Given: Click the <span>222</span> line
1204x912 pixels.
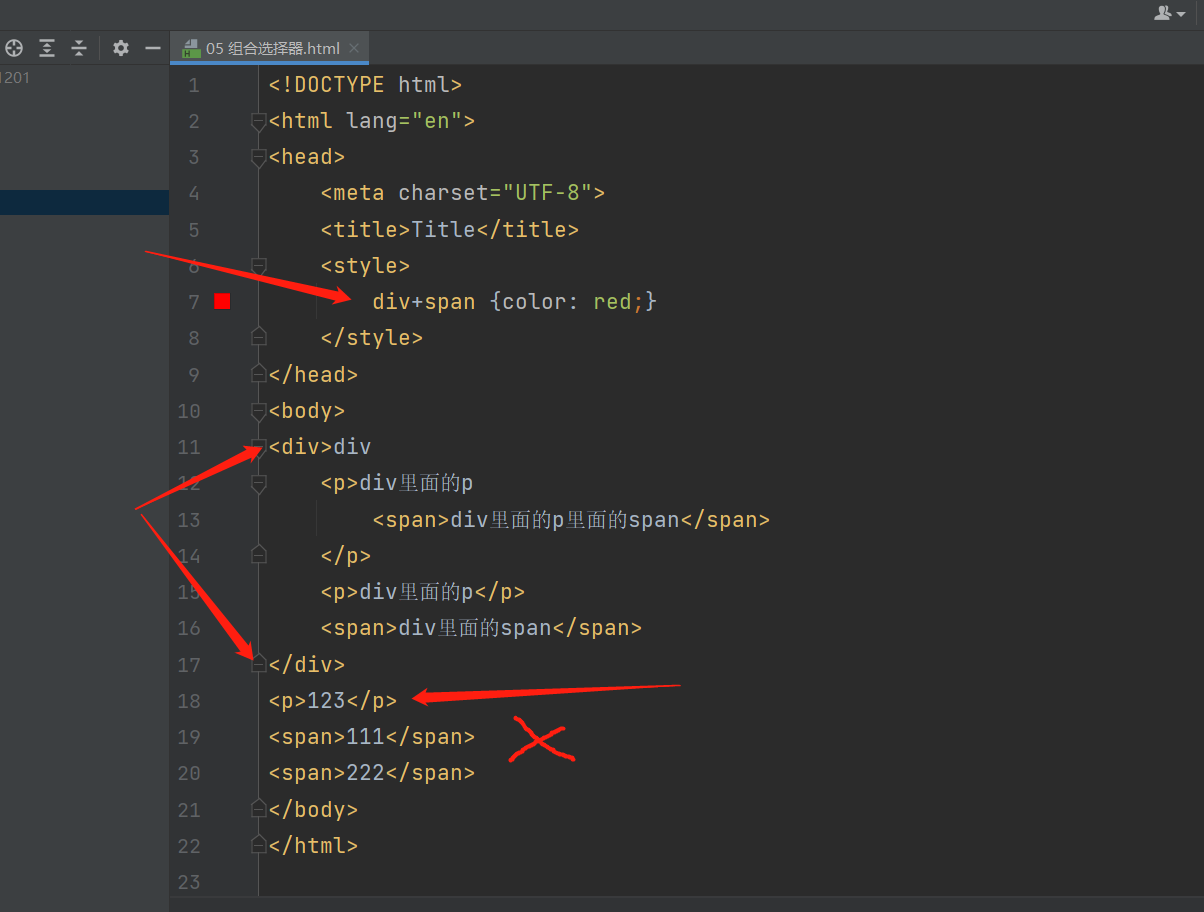Looking at the screenshot, I should (372, 773).
